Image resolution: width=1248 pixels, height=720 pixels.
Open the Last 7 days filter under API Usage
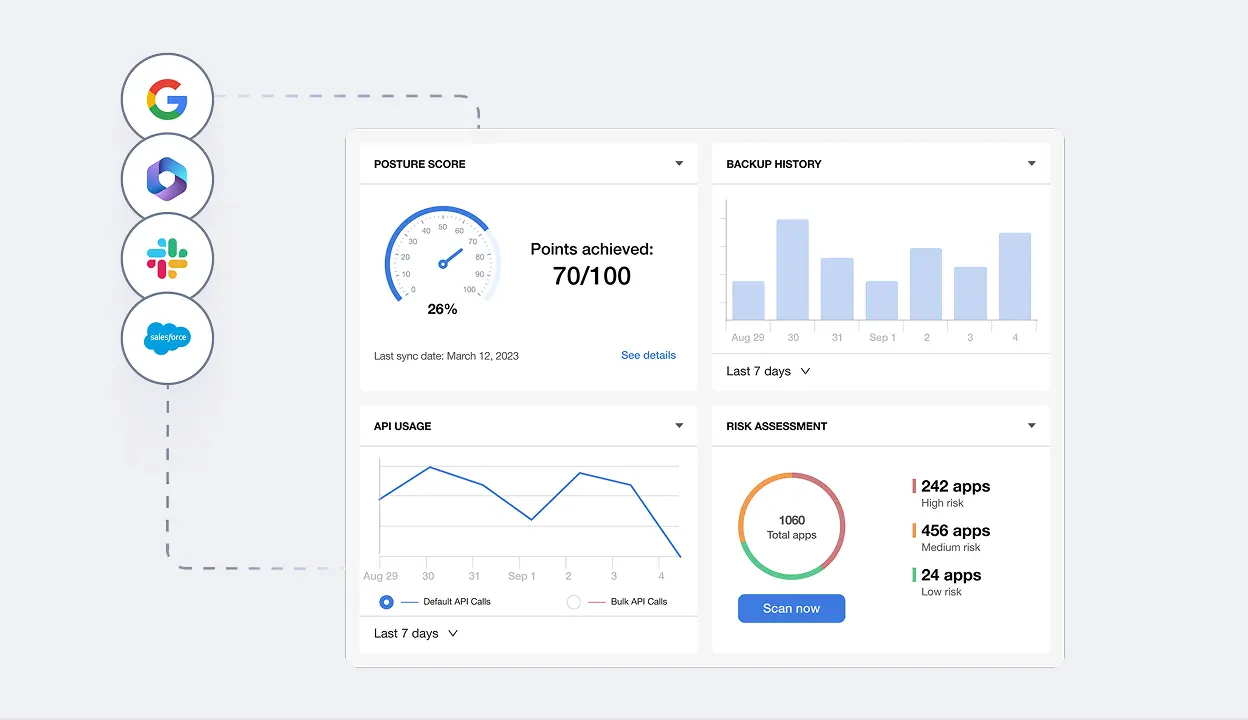coord(414,633)
